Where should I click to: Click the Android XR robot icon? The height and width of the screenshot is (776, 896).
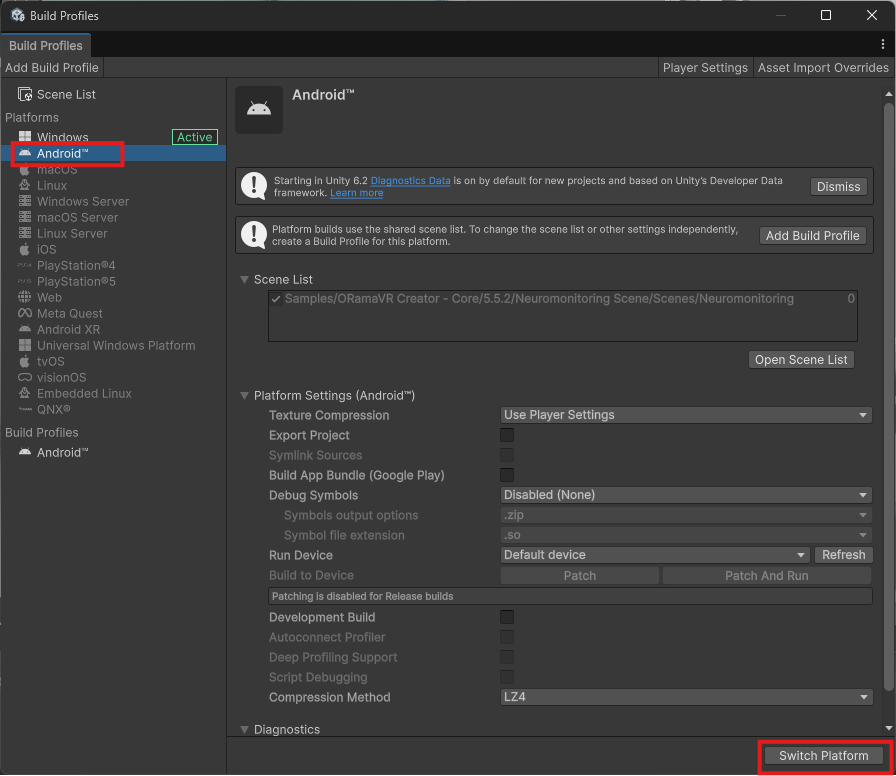click(25, 329)
